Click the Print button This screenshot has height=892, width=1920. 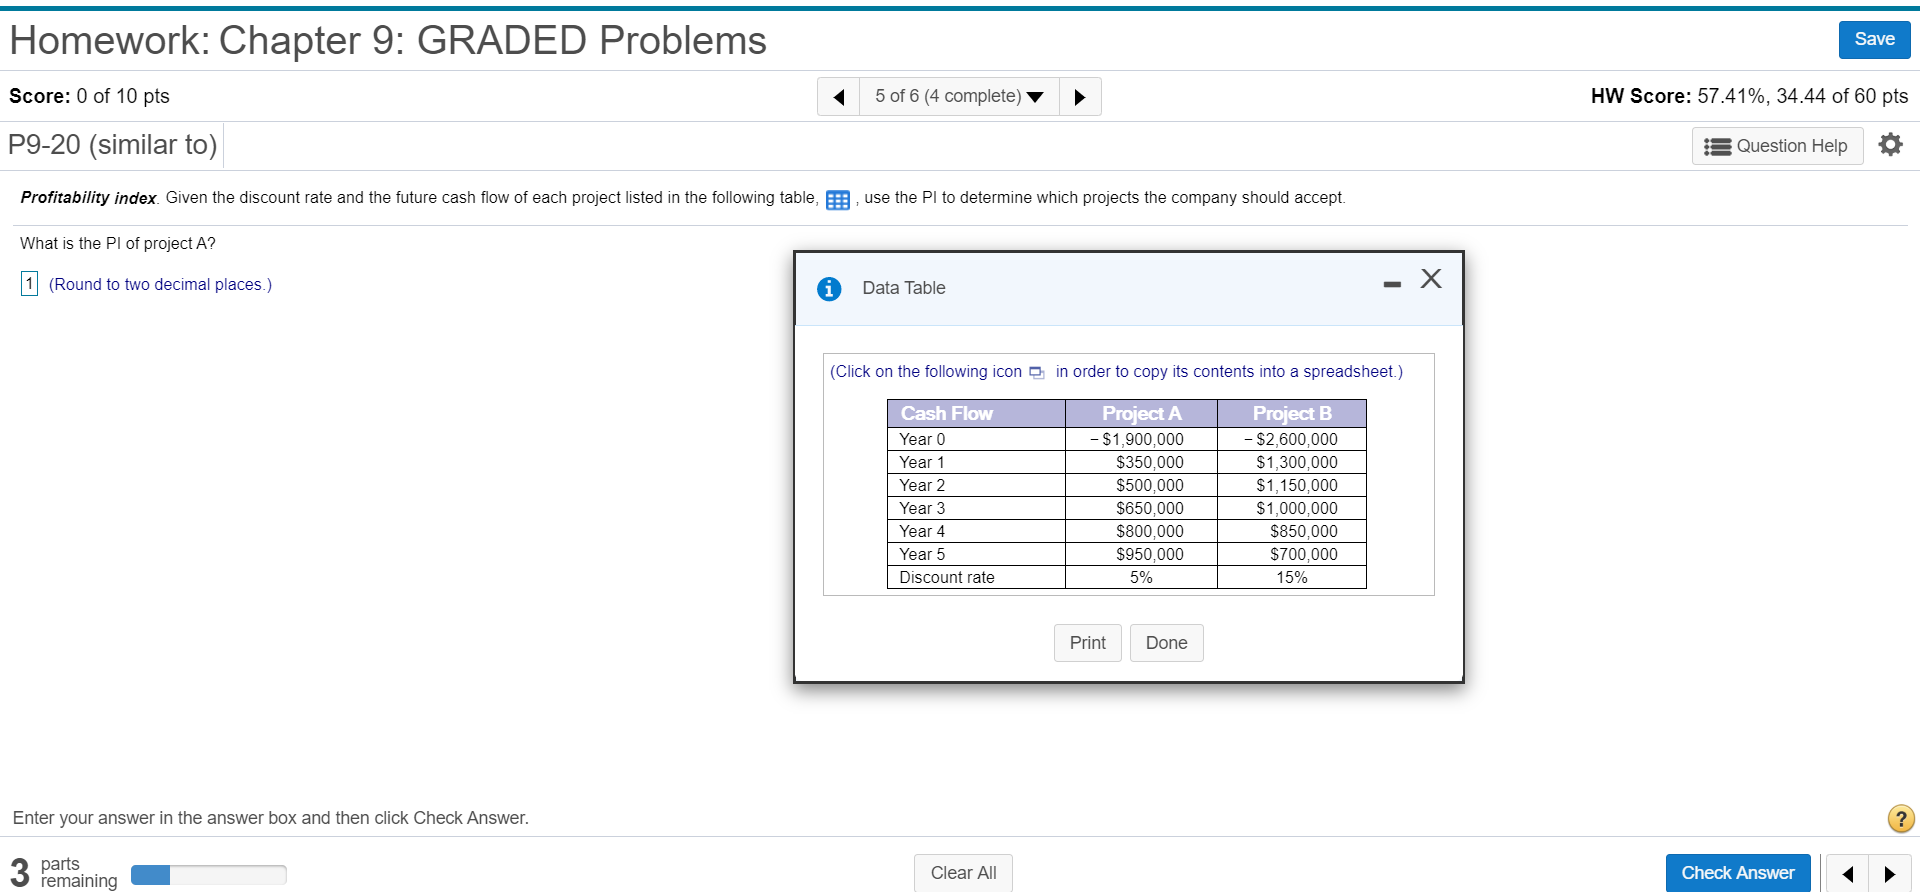pyautogui.click(x=1087, y=643)
